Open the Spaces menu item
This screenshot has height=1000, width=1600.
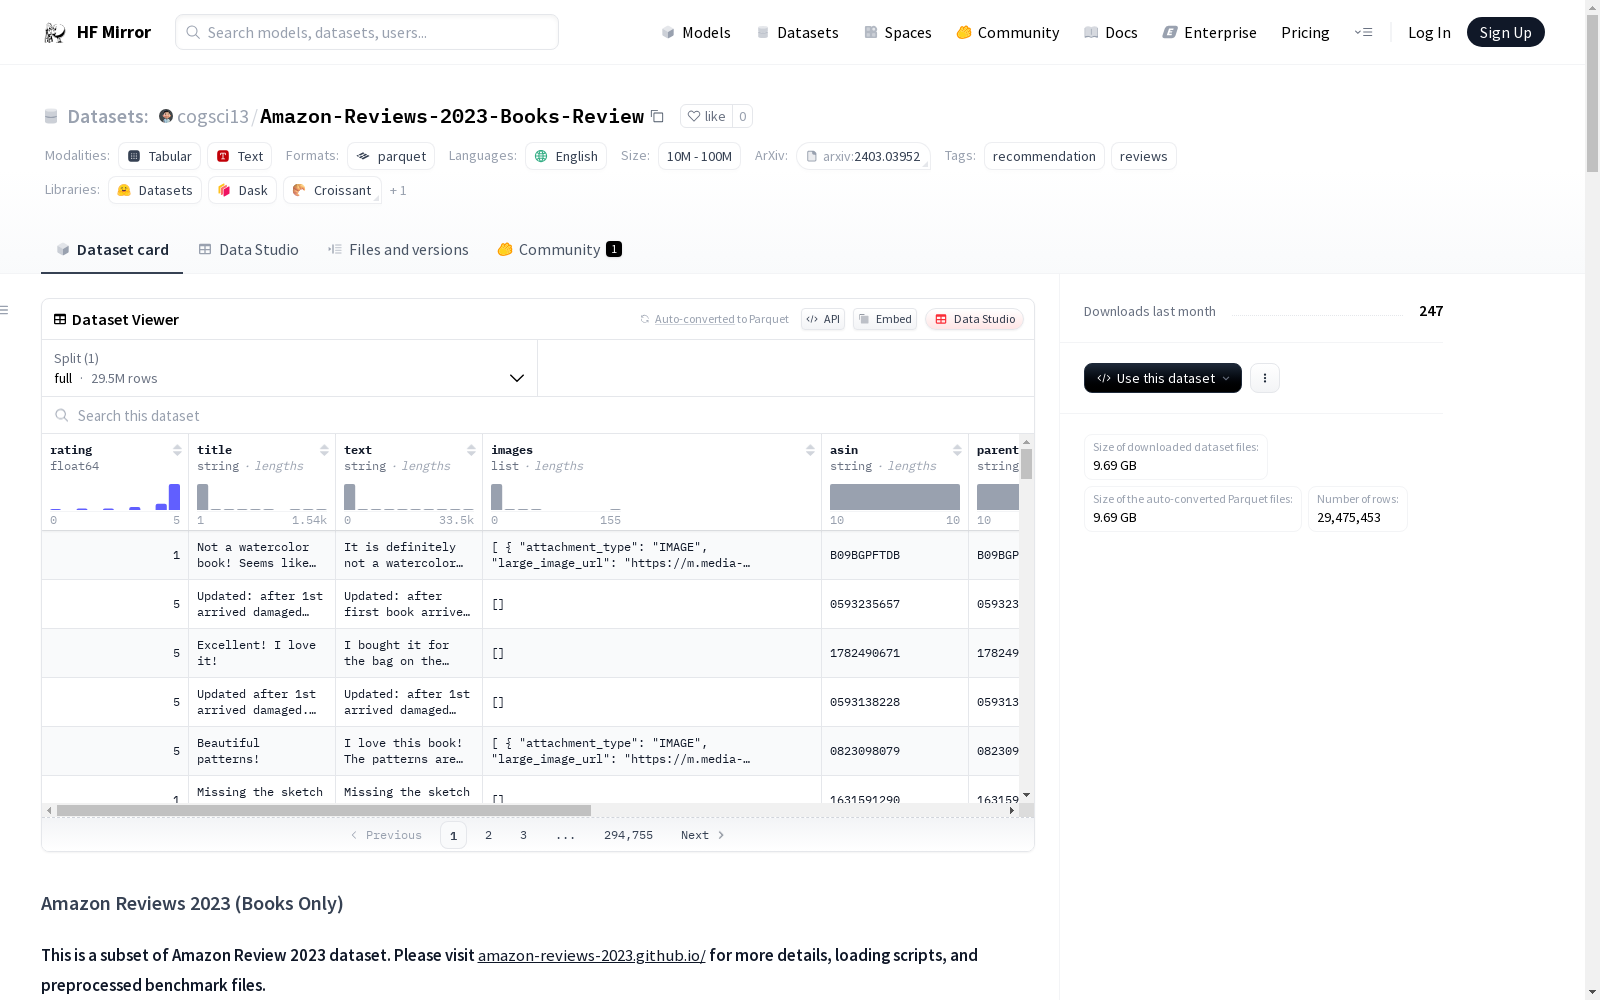[898, 32]
